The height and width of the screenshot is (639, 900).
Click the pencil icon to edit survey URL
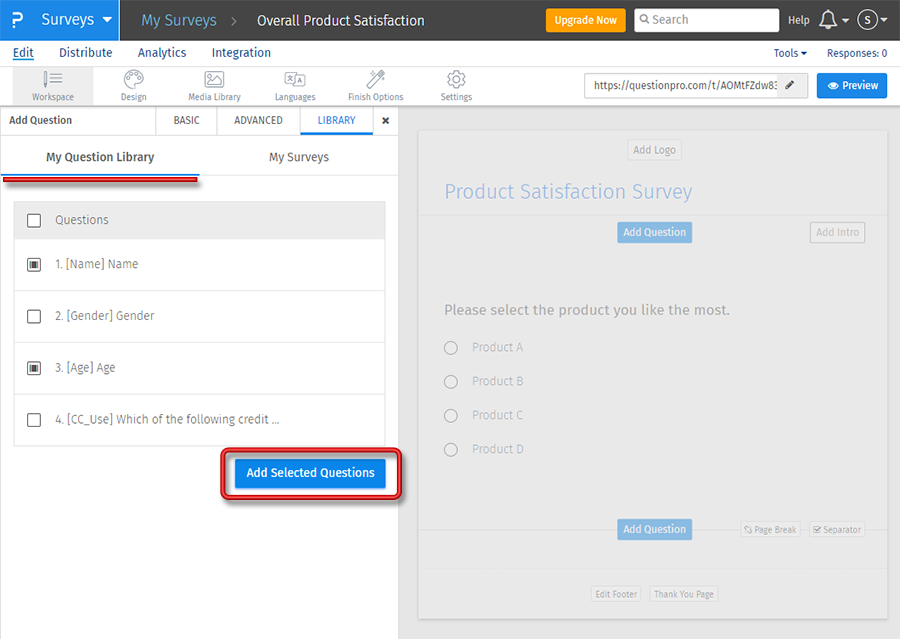coord(789,86)
